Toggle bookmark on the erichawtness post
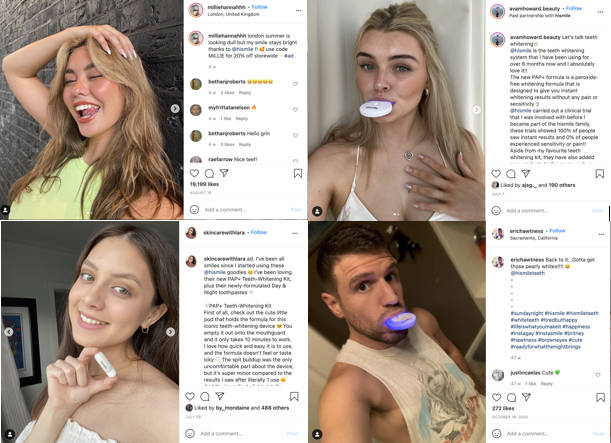This screenshot has height=443, width=611. point(600,397)
